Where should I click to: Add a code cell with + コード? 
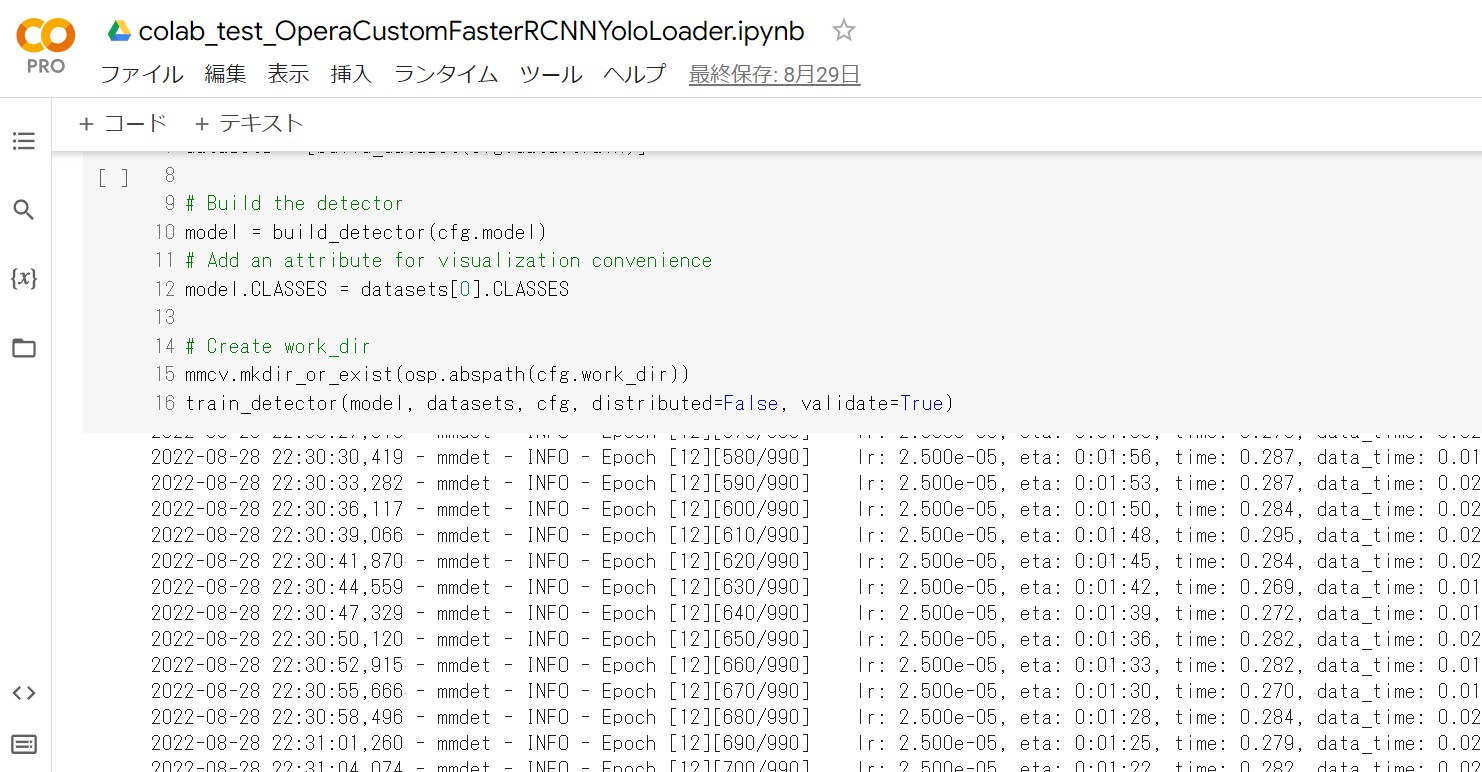[121, 123]
